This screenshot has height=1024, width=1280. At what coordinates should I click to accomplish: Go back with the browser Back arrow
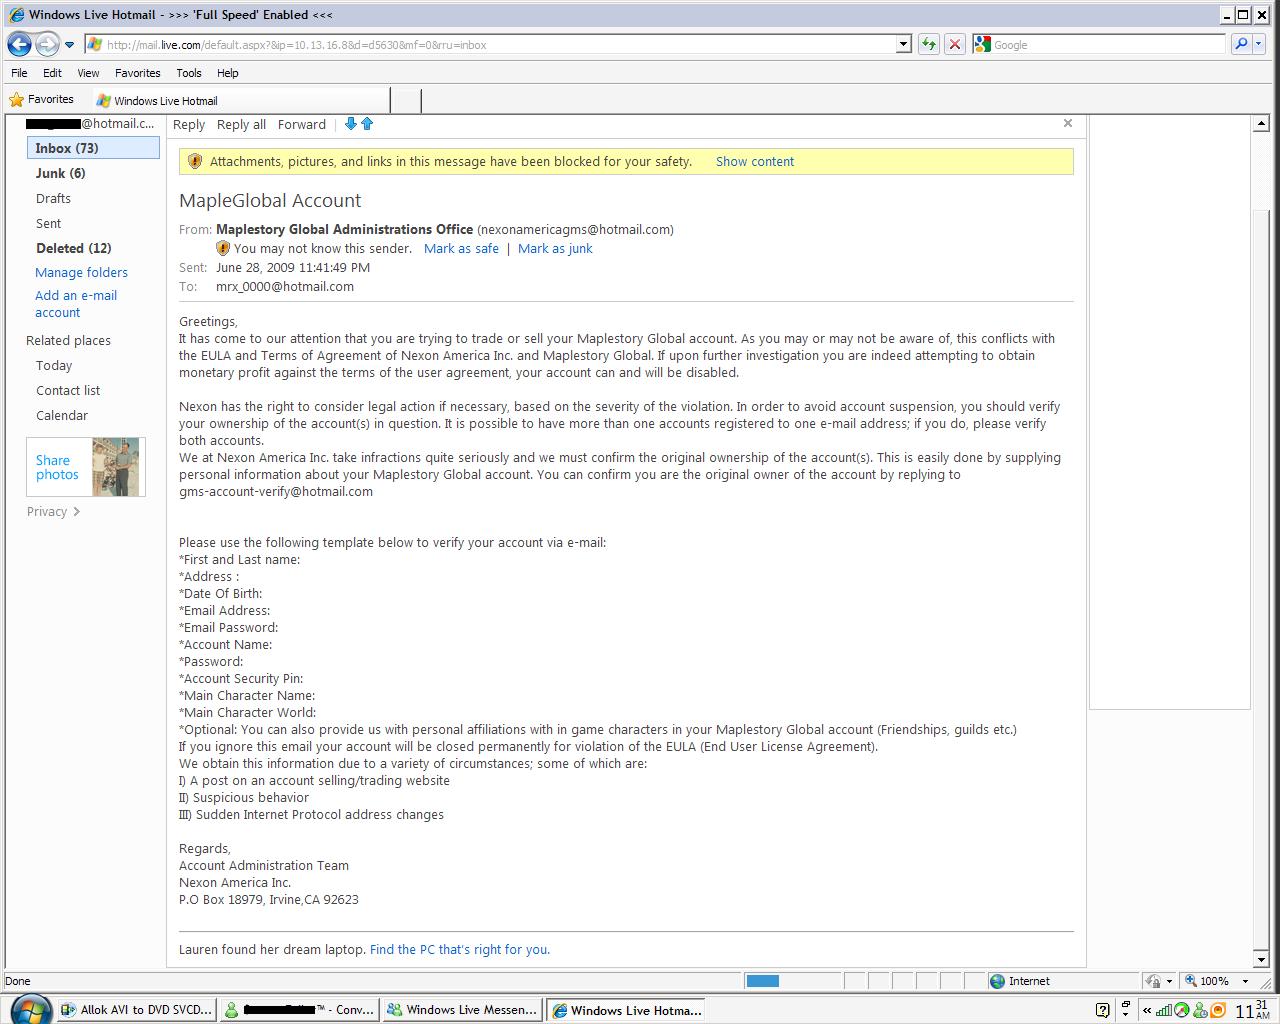[19, 44]
